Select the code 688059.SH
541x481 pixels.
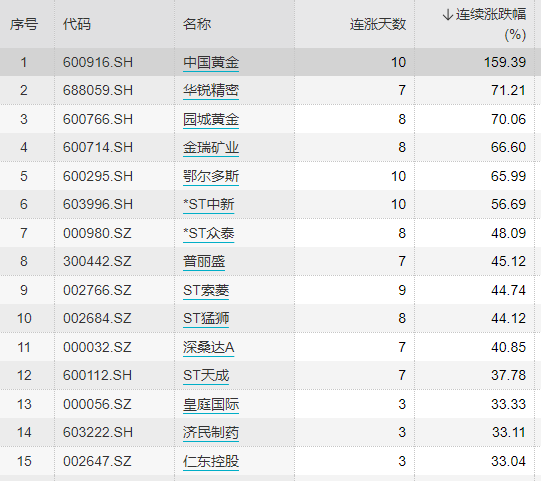point(98,90)
